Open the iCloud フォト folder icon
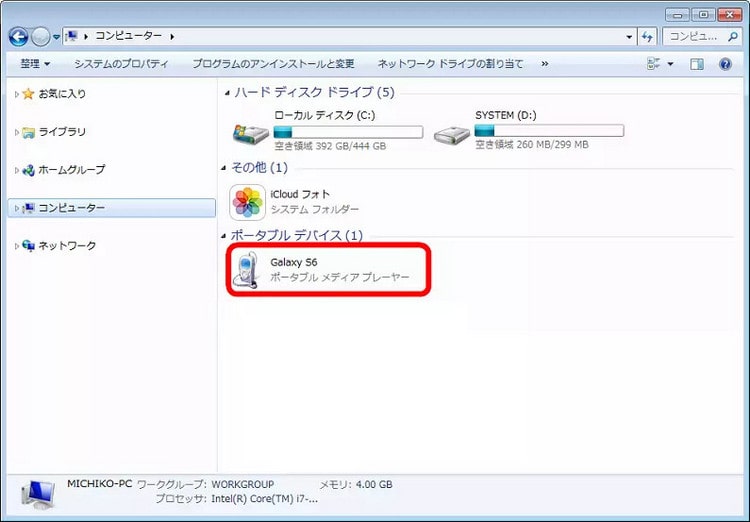The image size is (750, 522). [247, 202]
